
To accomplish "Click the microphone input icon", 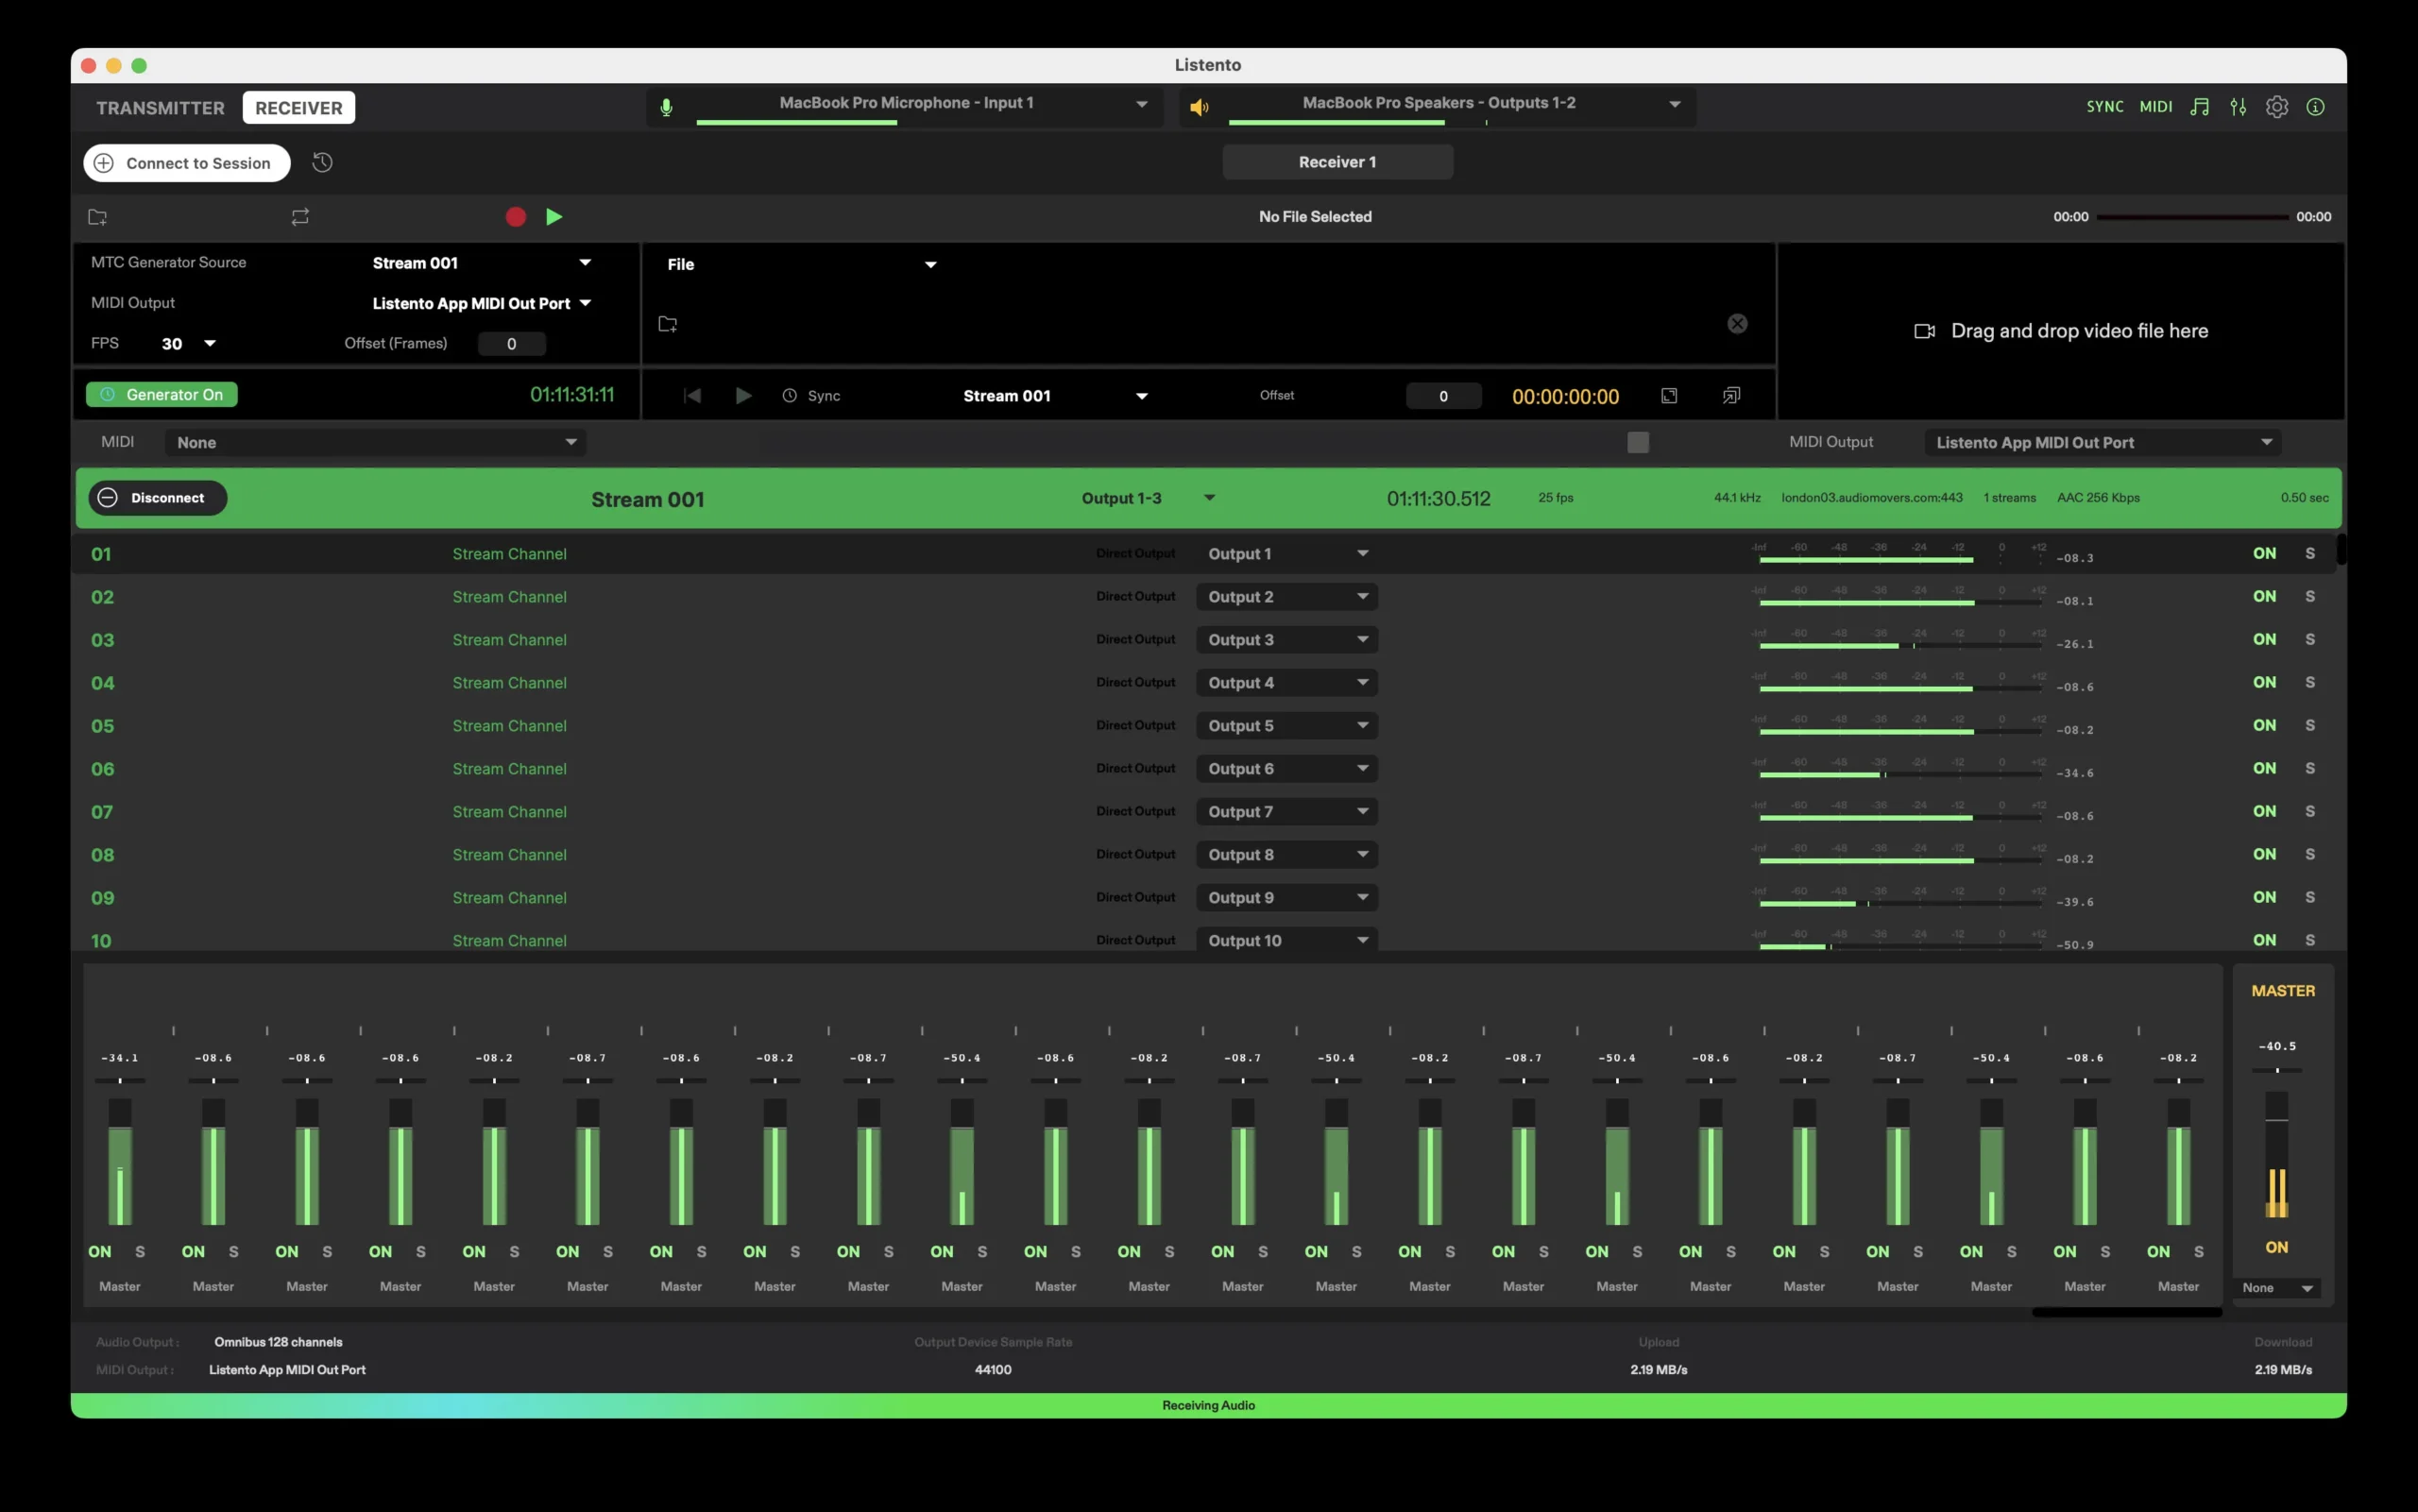I will [x=666, y=107].
